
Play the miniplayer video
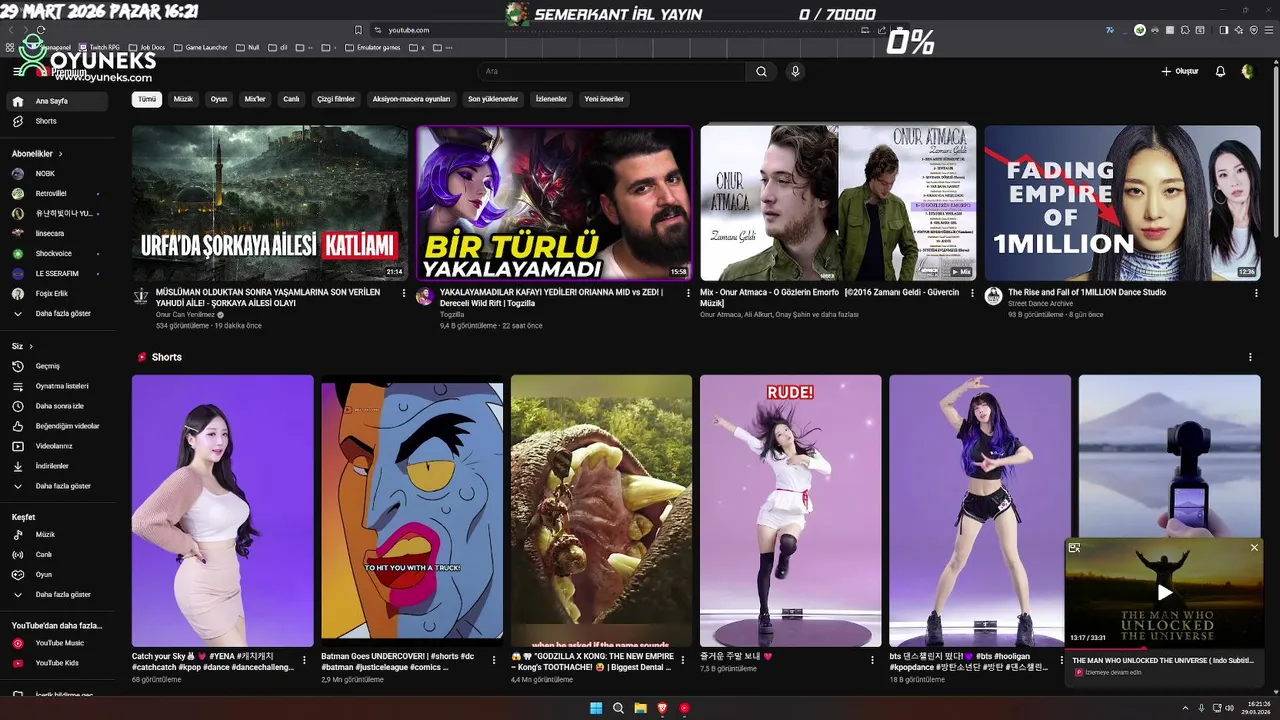[1164, 592]
